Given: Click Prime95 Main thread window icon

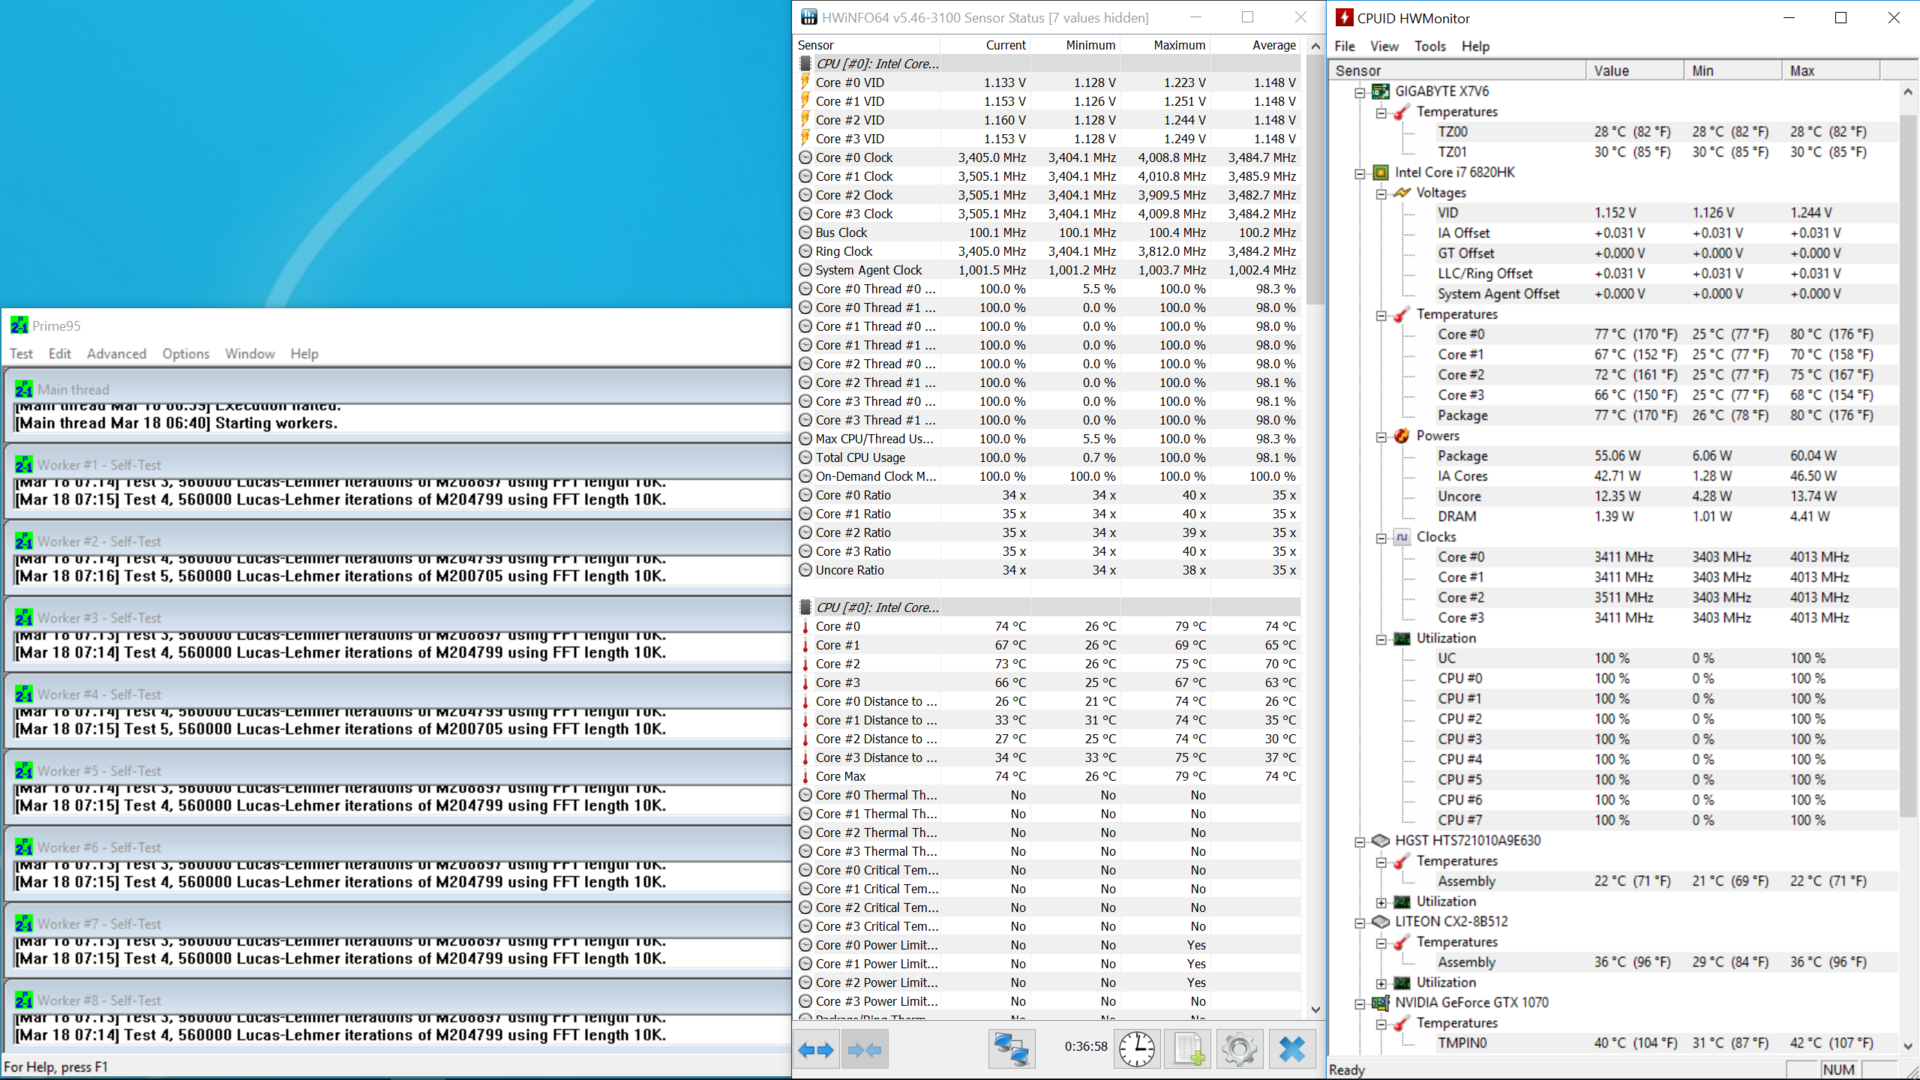Looking at the screenshot, I should (24, 389).
